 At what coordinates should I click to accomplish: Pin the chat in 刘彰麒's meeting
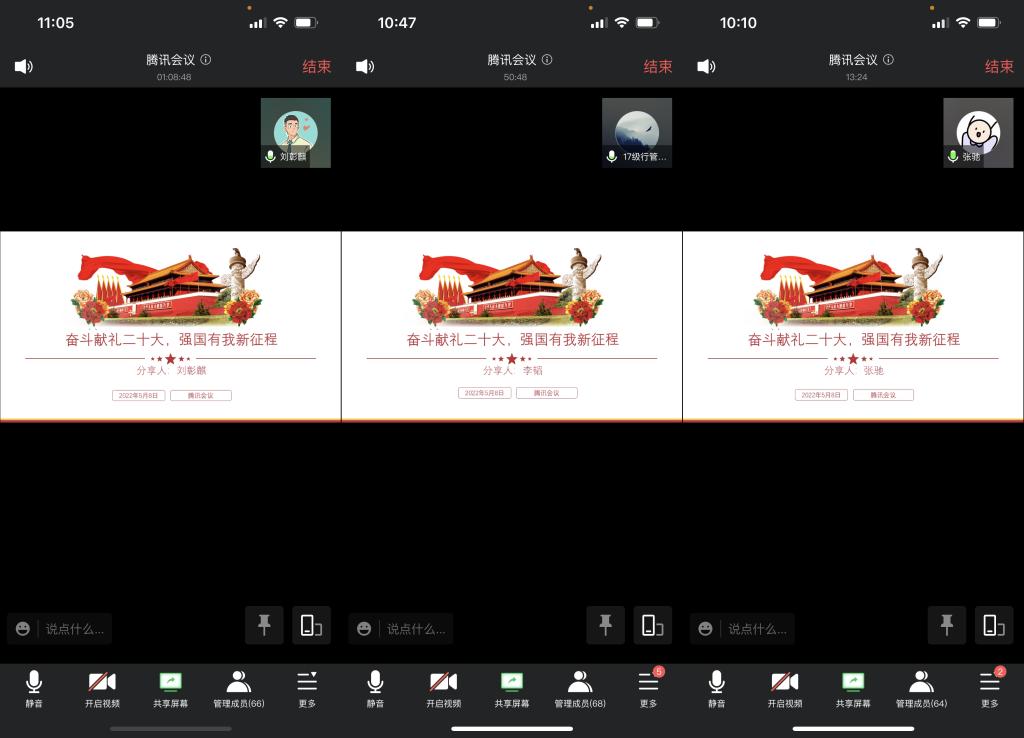point(264,625)
